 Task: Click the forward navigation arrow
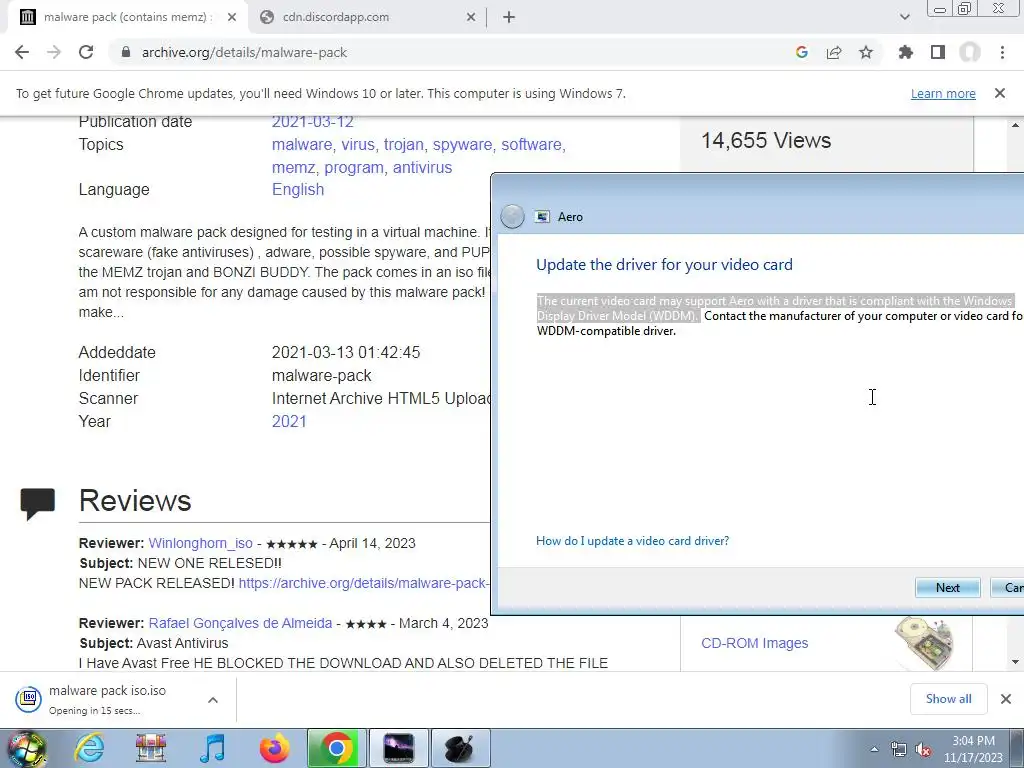tap(54, 52)
